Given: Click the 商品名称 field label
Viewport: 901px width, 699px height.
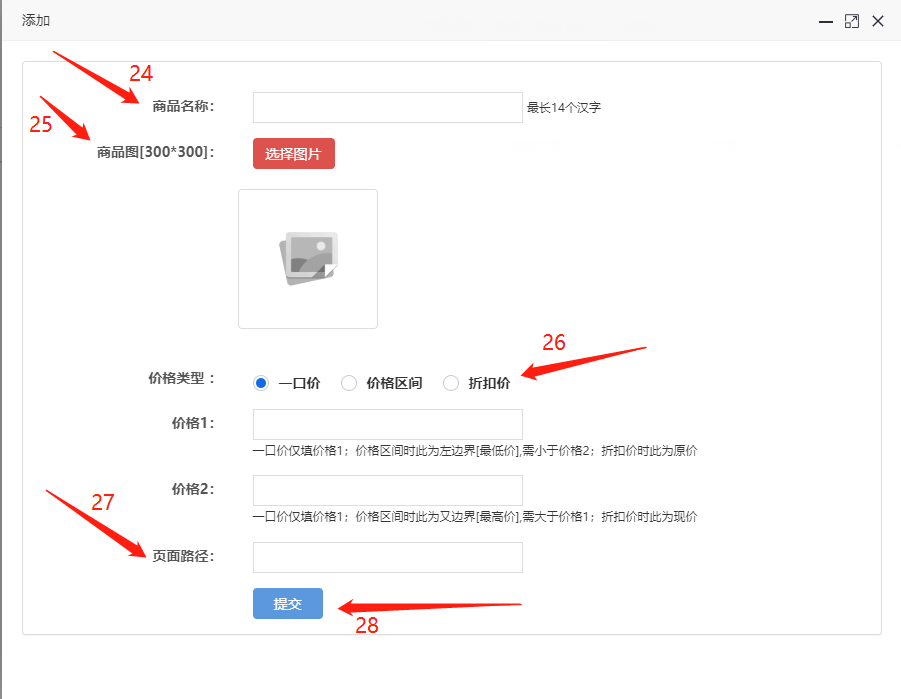Looking at the screenshot, I should click(x=183, y=107).
